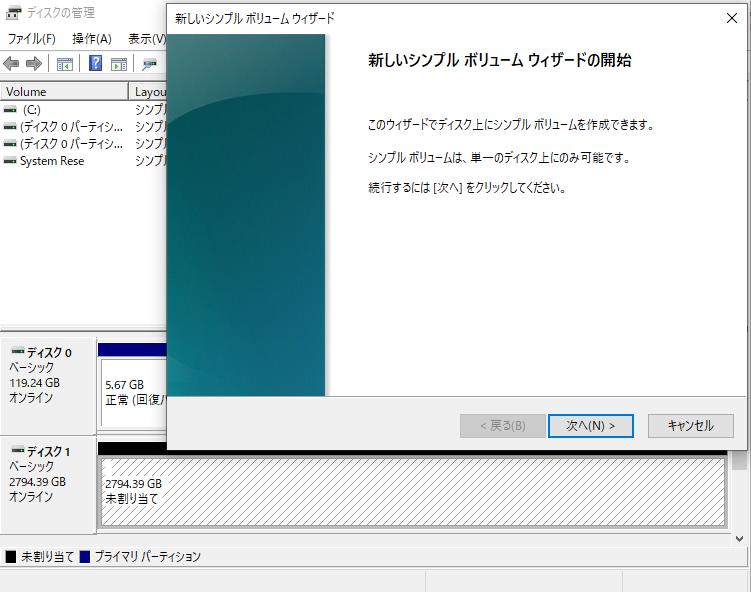Click the disk pane scrollbar down arrow
The image size is (751, 592).
[x=739, y=538]
